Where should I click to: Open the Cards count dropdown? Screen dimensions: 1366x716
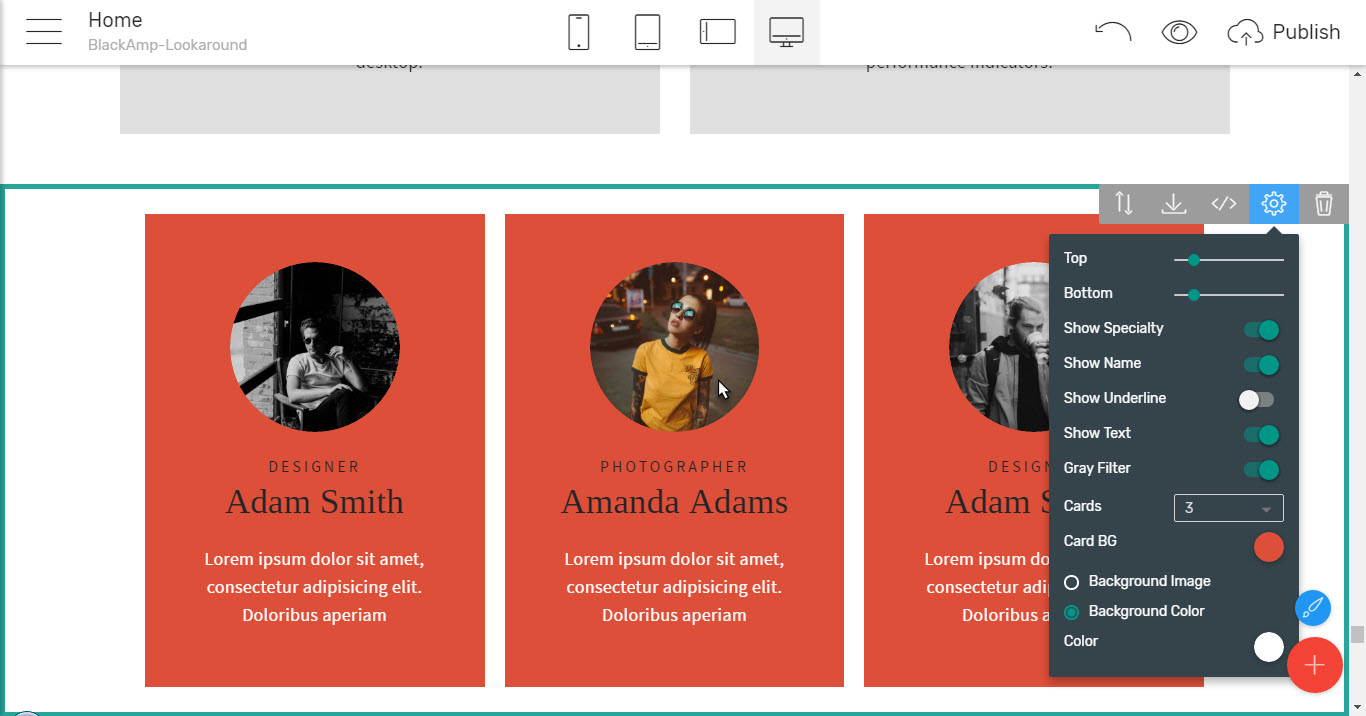(1228, 508)
